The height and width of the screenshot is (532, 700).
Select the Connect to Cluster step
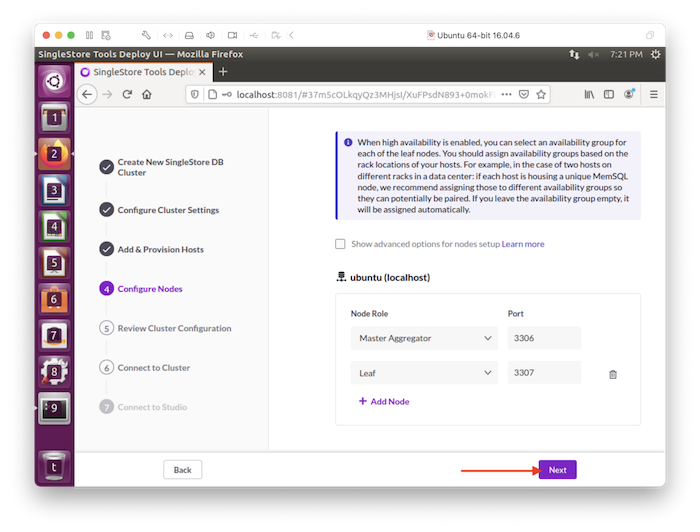coord(145,367)
